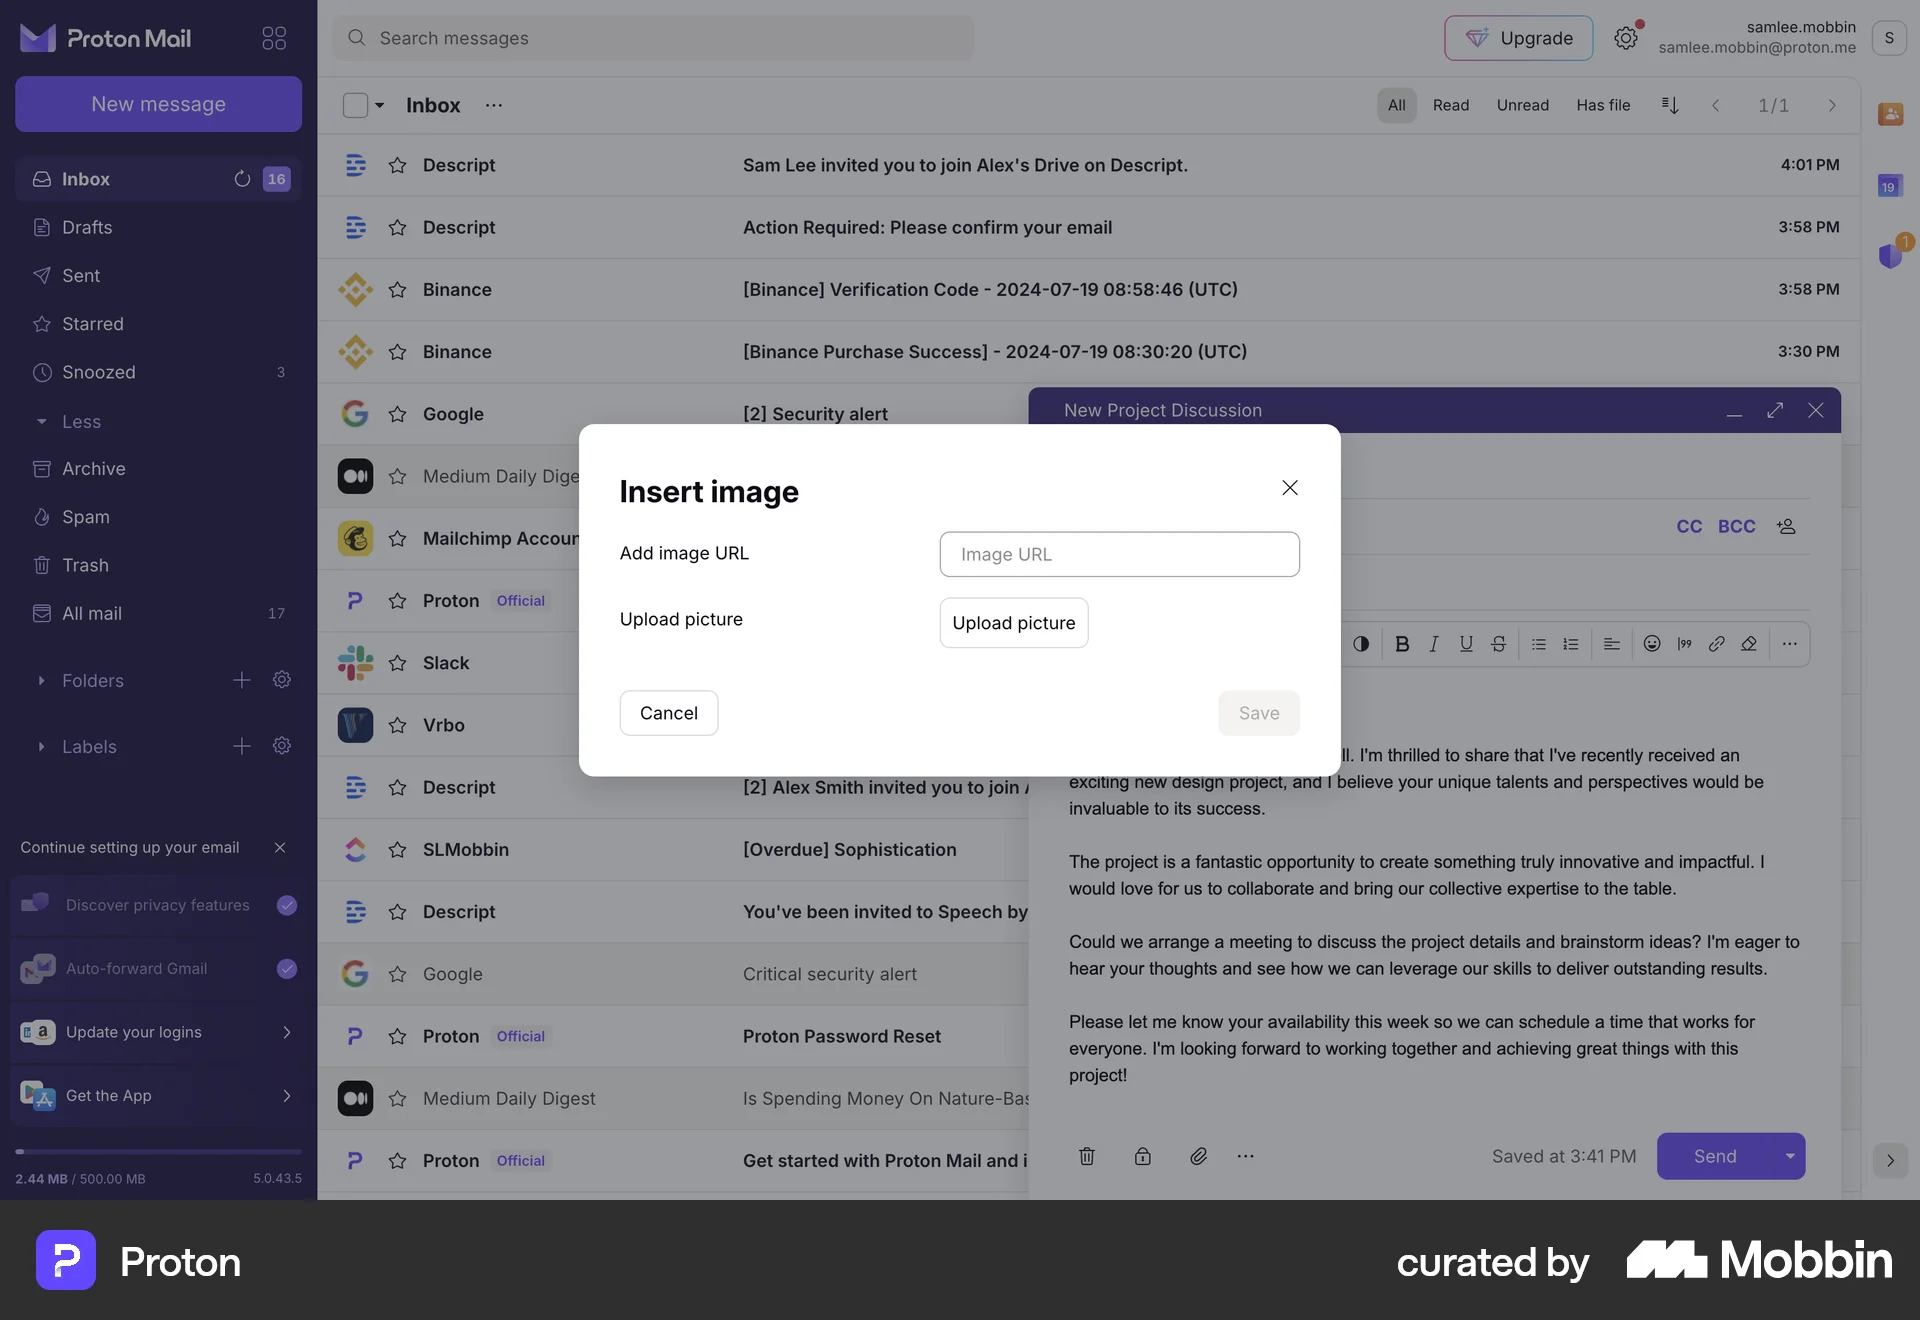Viewport: 1920px width, 1320px height.
Task: Open the Proton apps grid icon
Action: pyautogui.click(x=273, y=38)
